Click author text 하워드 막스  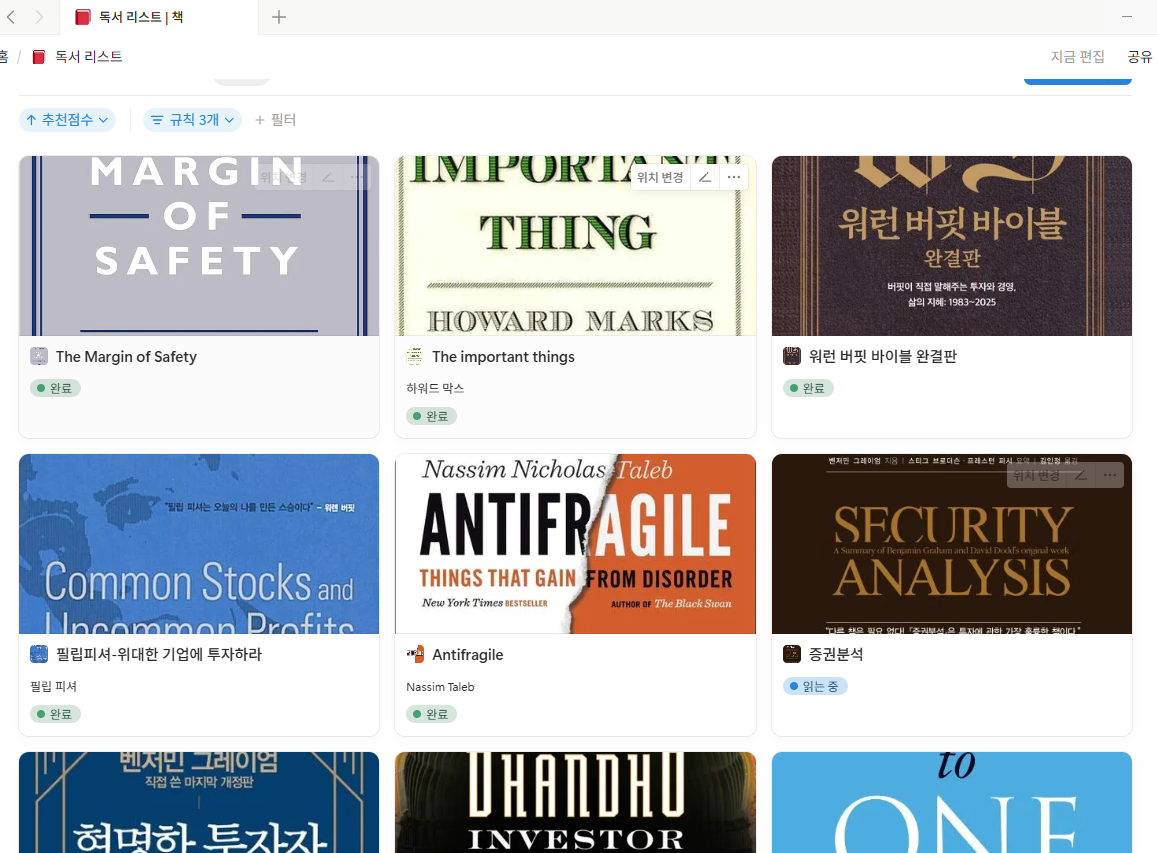(435, 388)
